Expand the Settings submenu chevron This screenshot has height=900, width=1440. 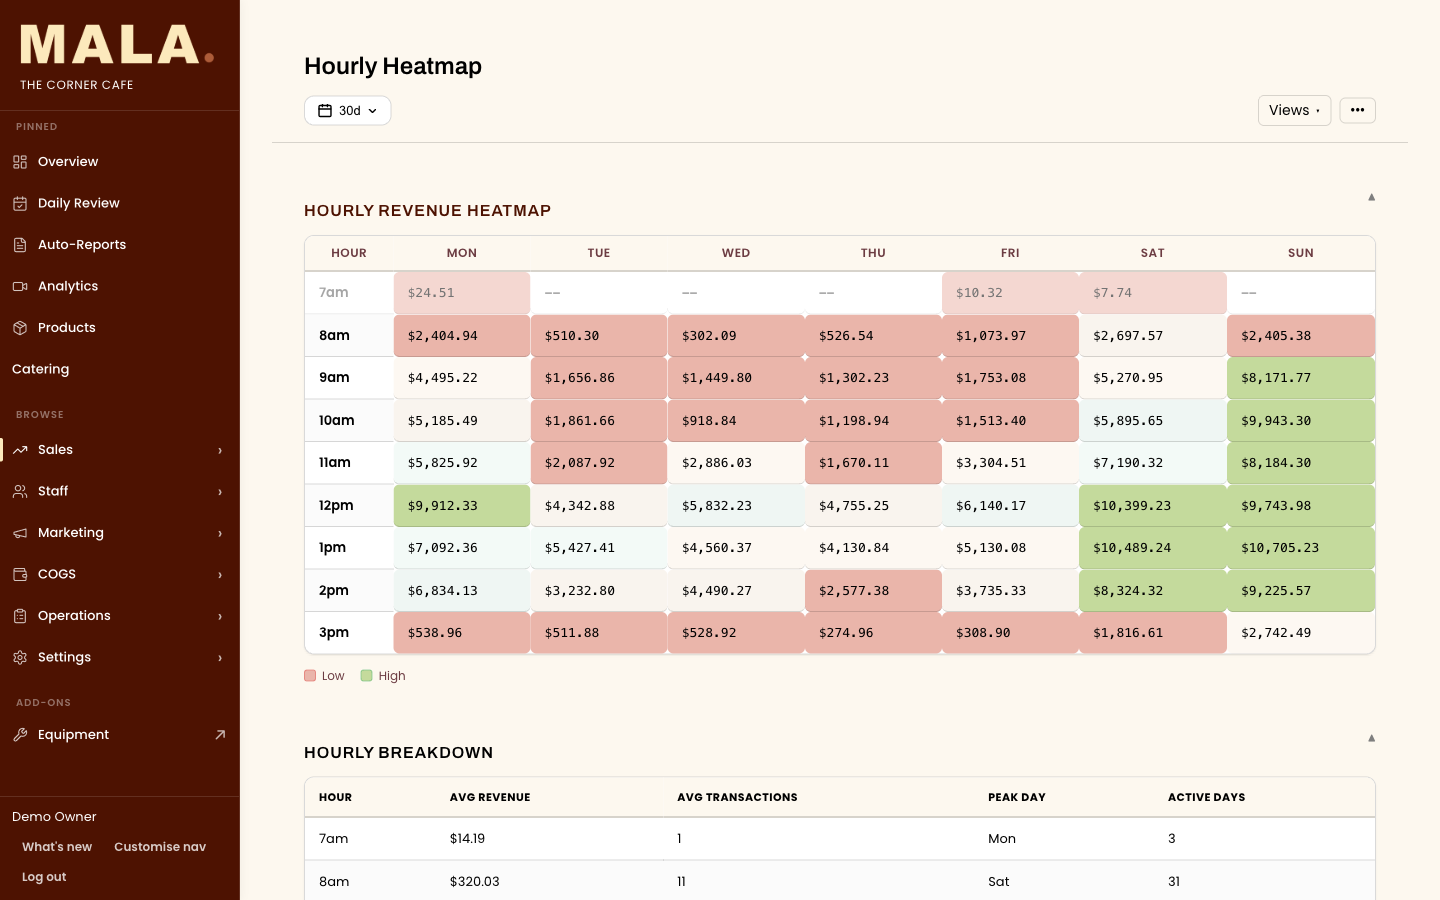tap(220, 658)
